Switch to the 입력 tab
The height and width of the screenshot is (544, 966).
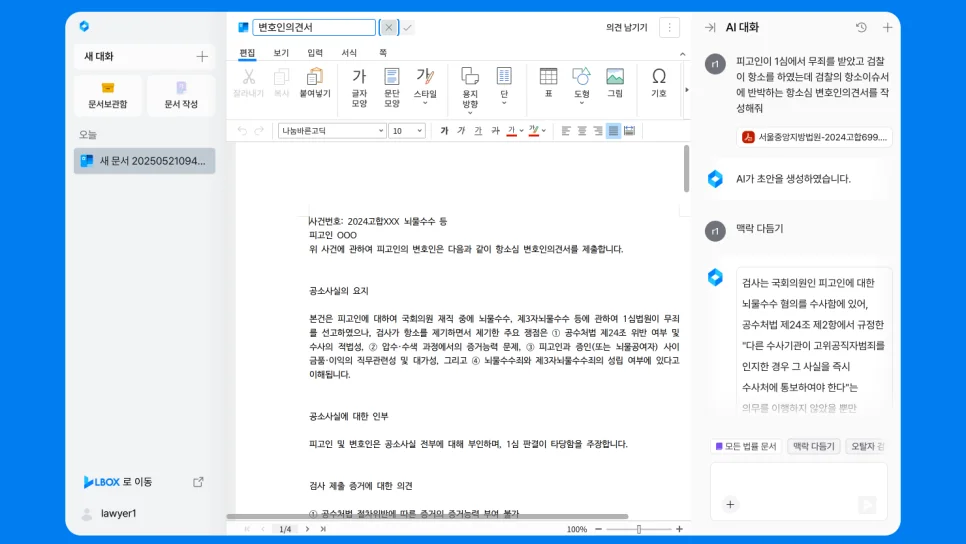[x=315, y=53]
